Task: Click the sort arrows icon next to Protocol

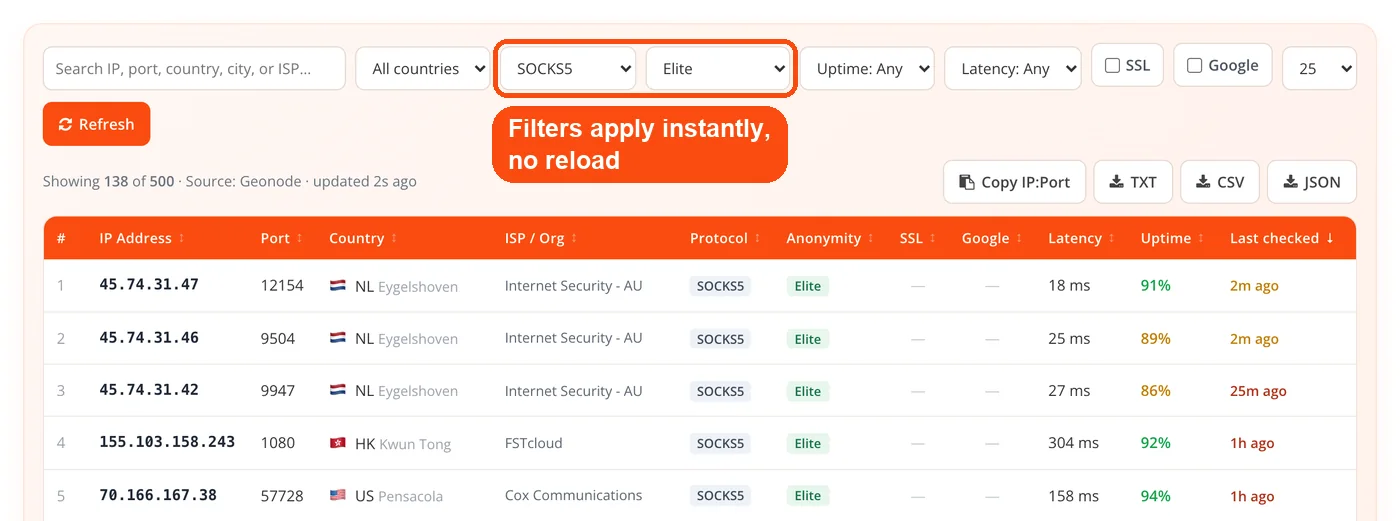Action: (757, 239)
